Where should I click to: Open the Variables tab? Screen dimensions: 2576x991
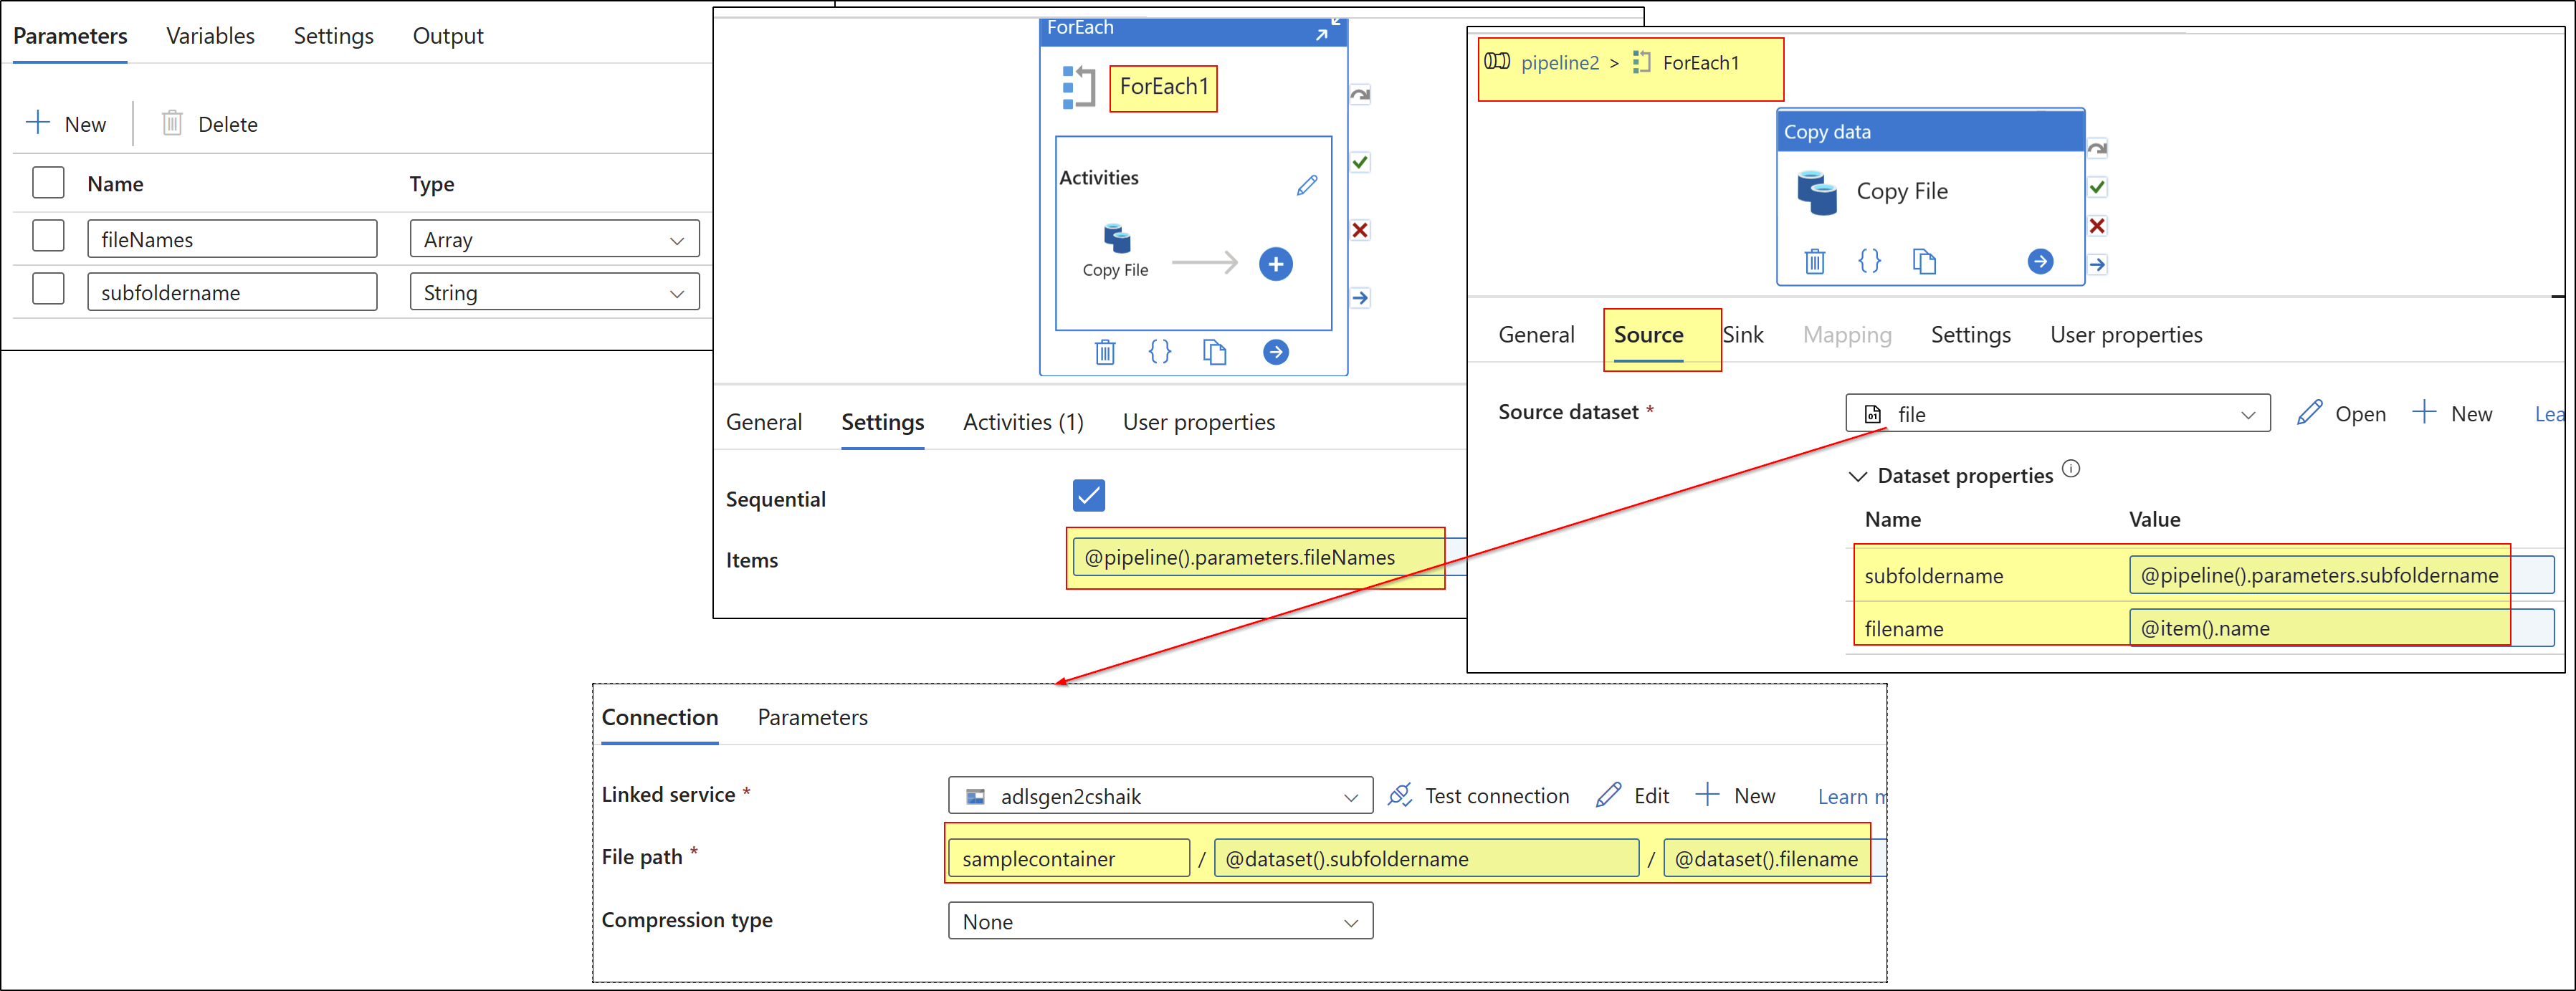pyautogui.click(x=210, y=36)
